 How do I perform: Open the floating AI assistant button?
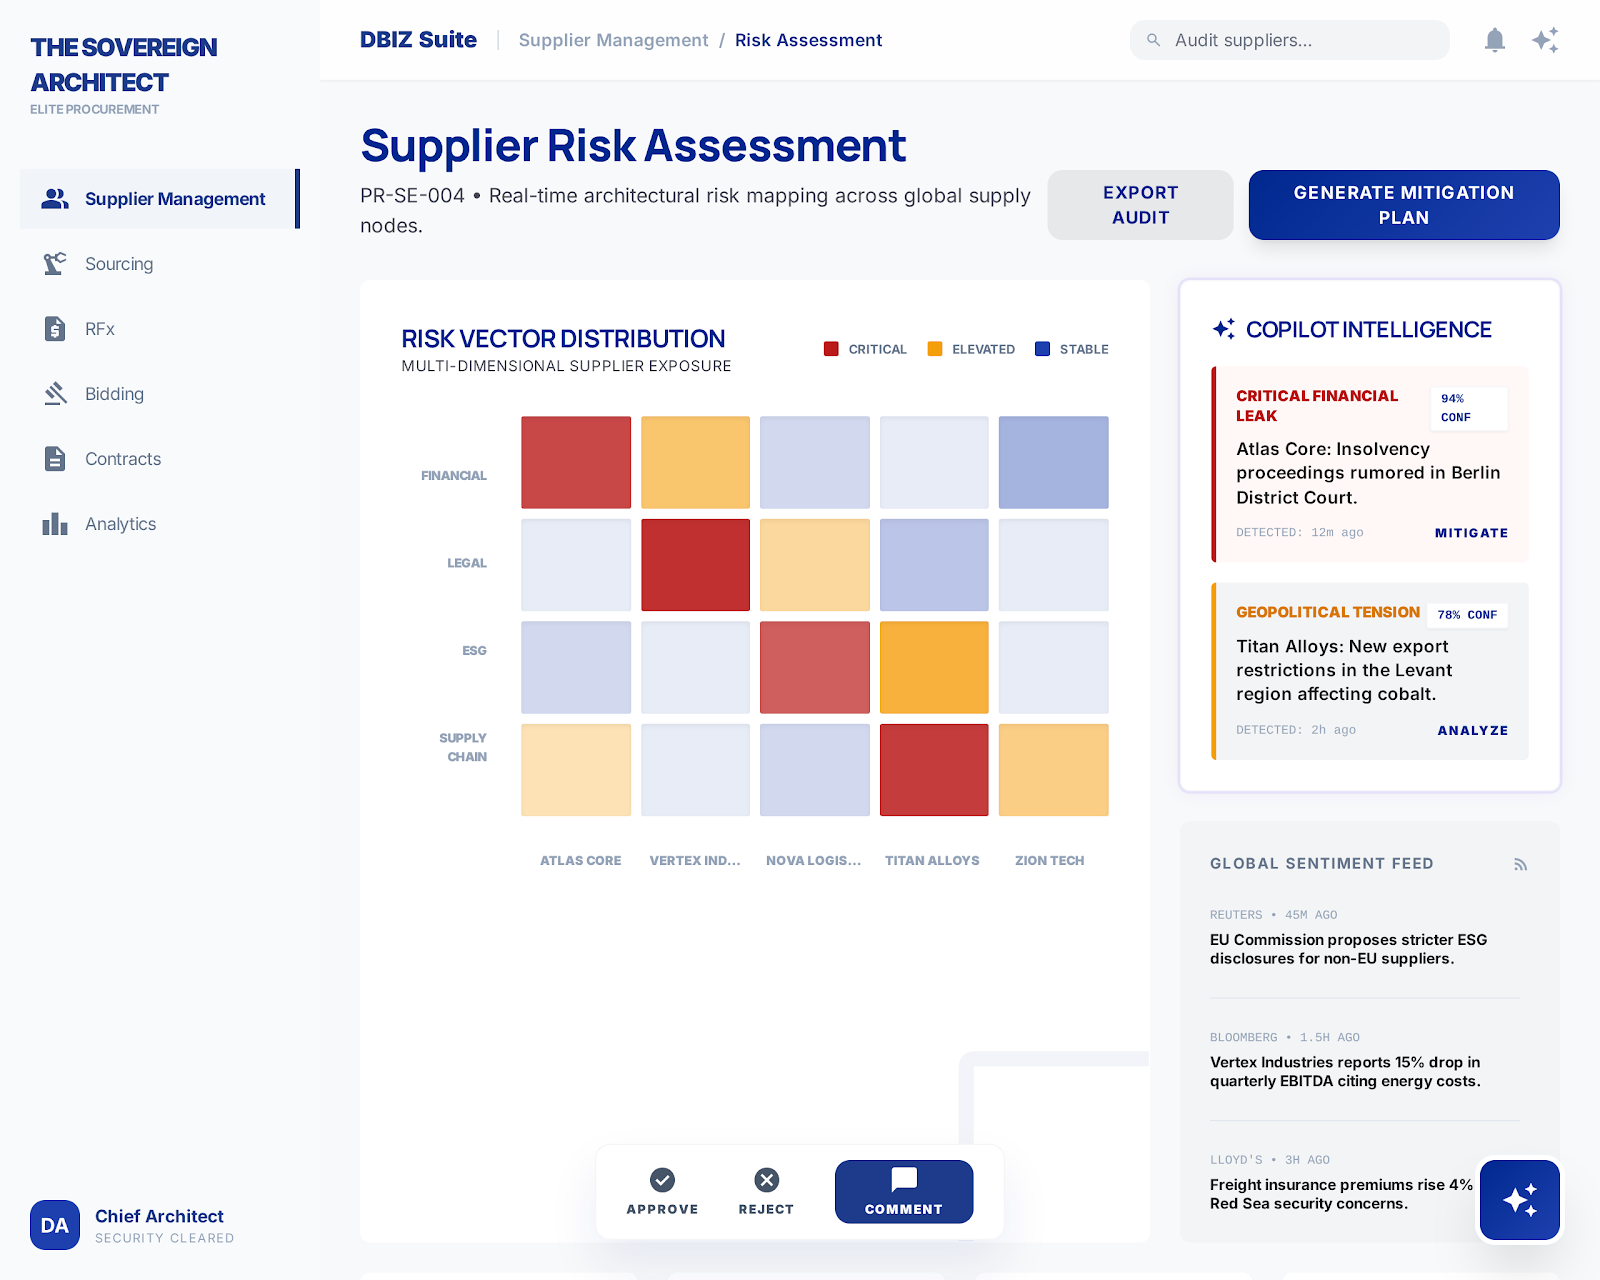click(x=1520, y=1200)
